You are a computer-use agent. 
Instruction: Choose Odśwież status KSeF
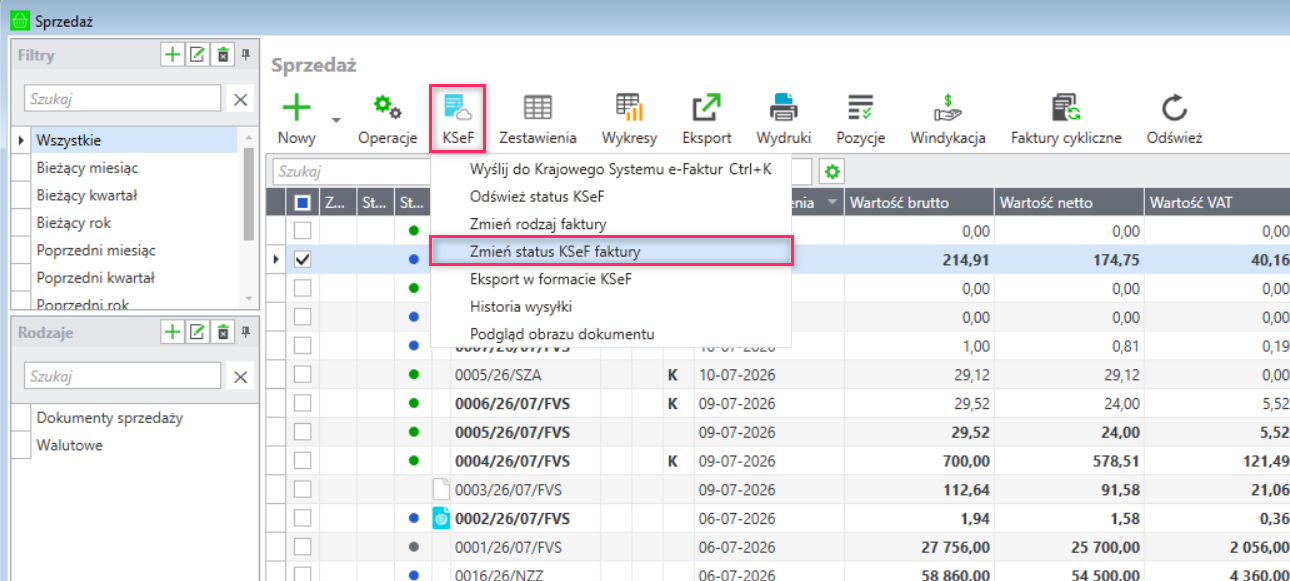coord(611,196)
